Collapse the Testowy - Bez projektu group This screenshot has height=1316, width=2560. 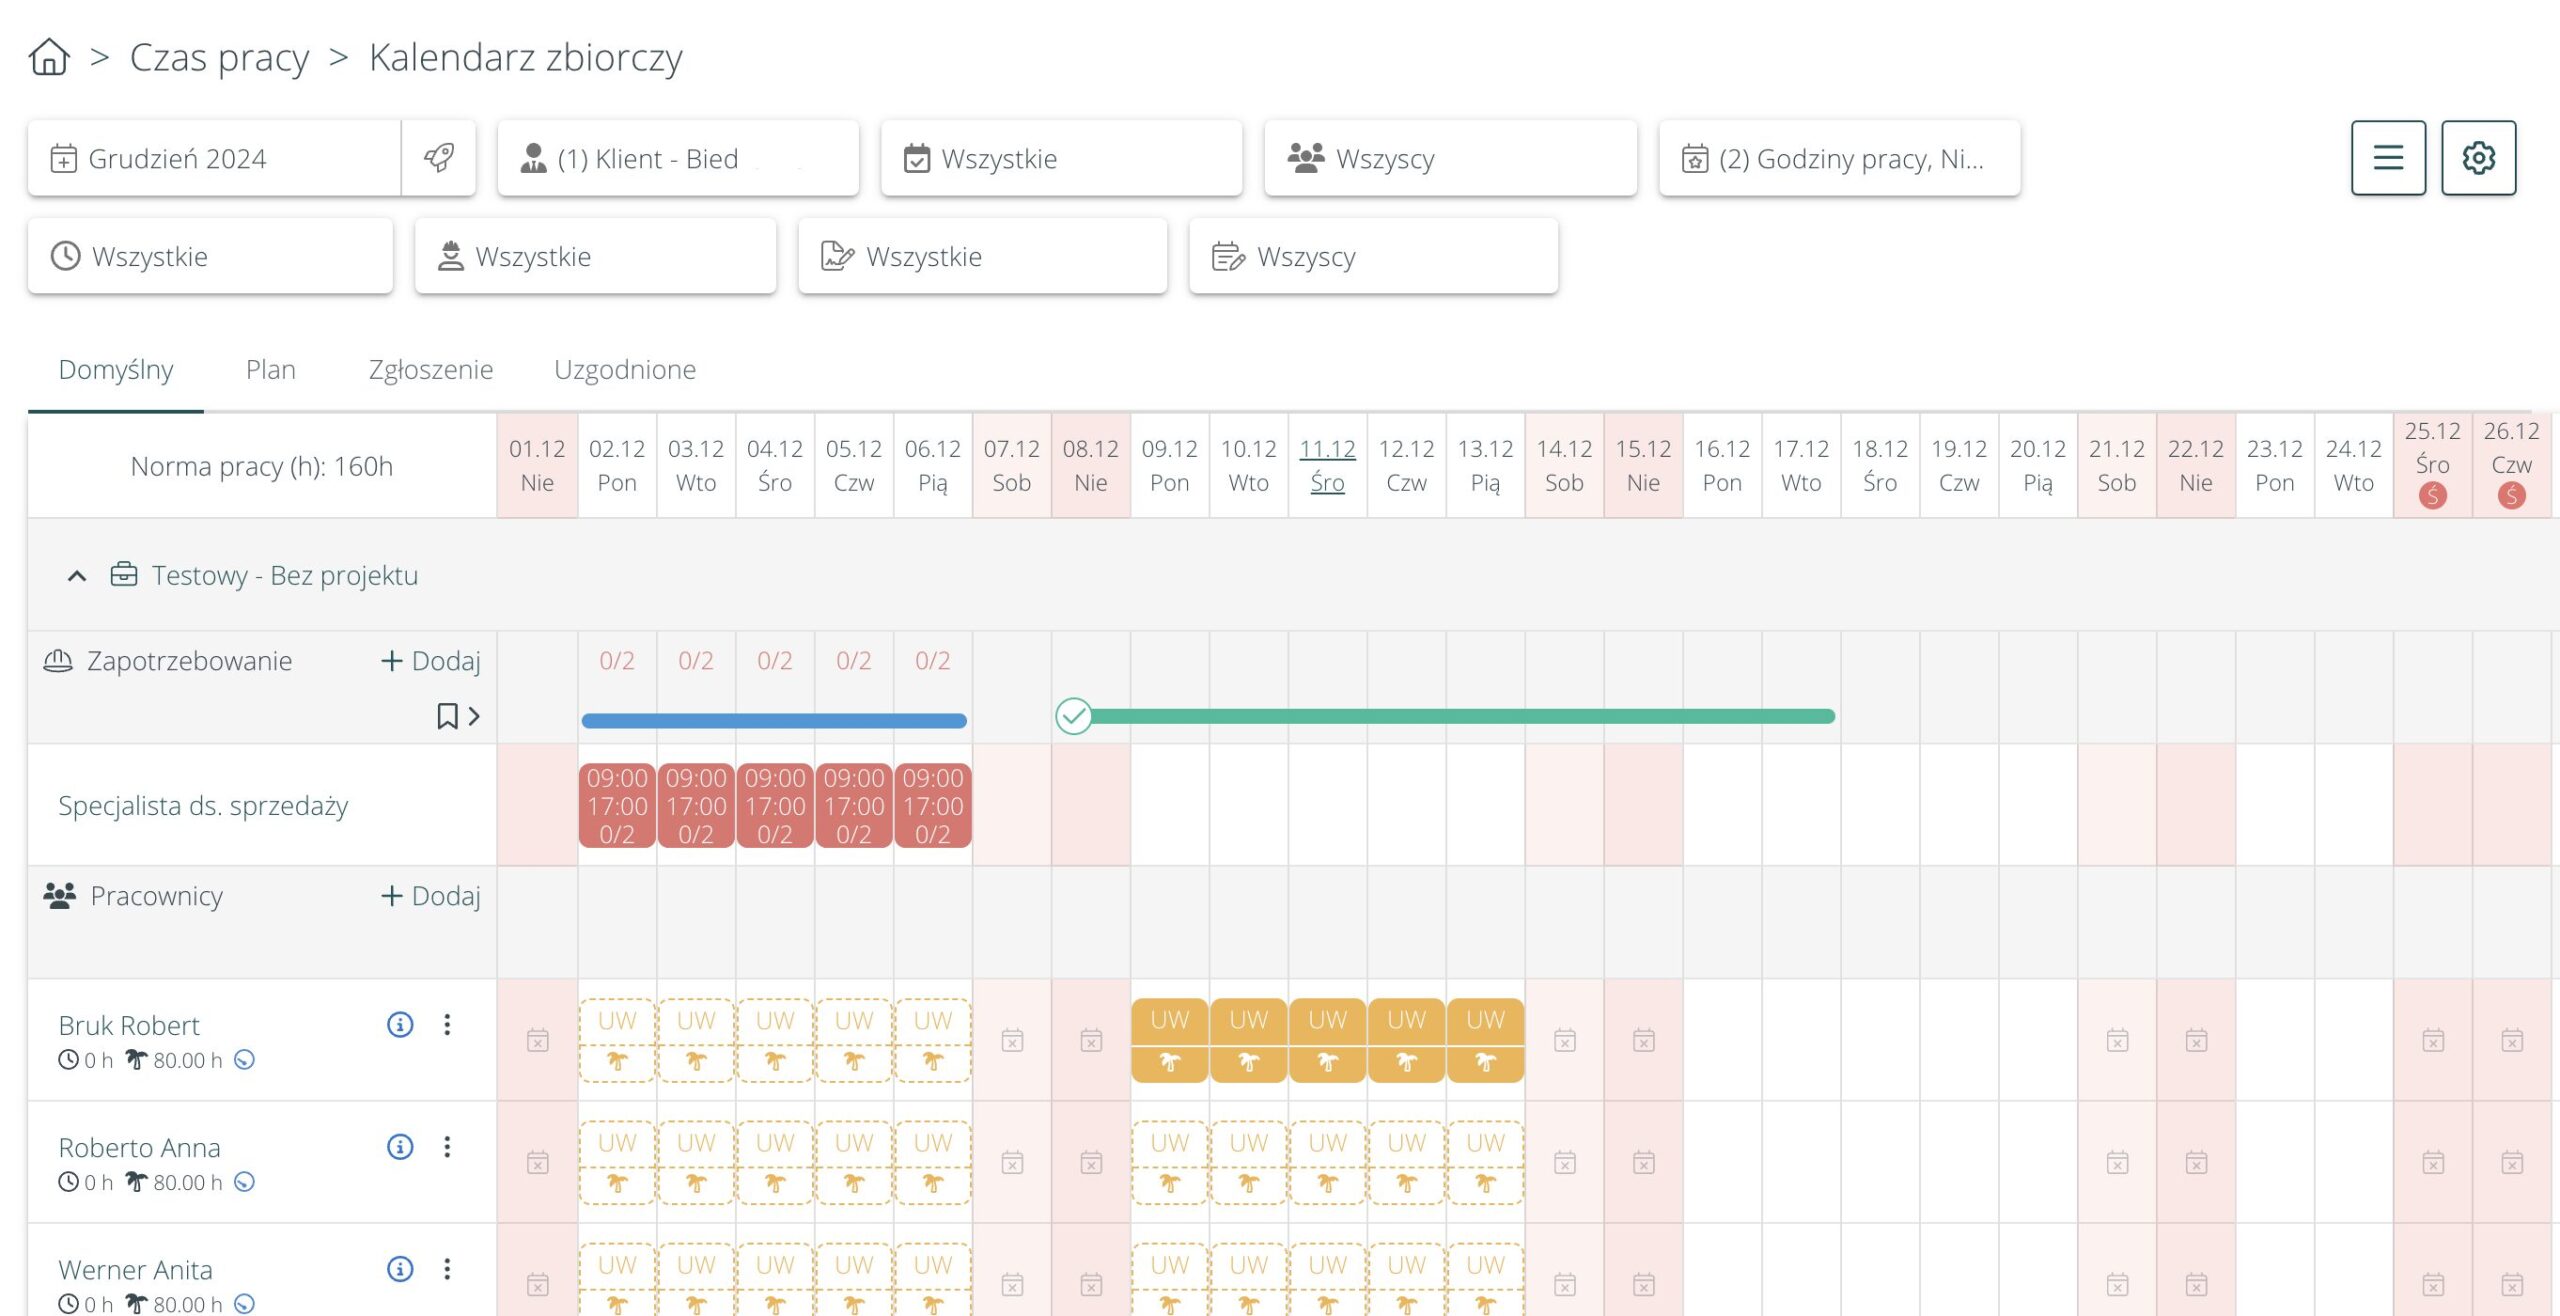(x=77, y=576)
